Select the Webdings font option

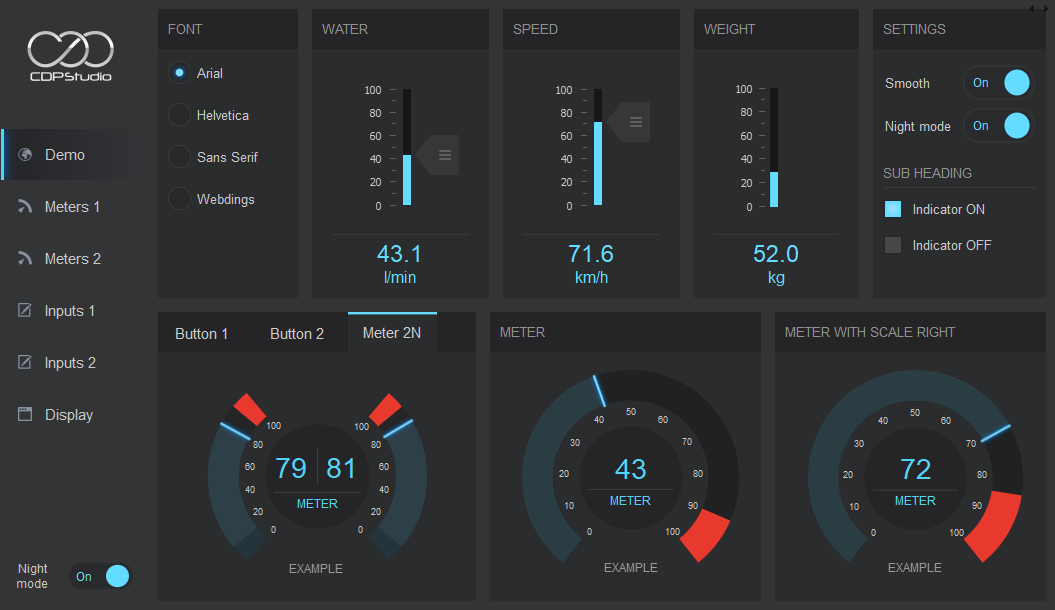coord(179,199)
